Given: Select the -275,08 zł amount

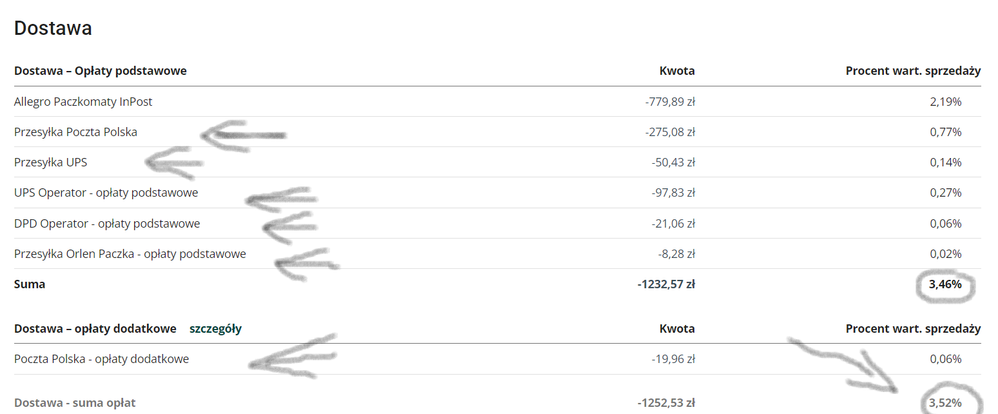Looking at the screenshot, I should [670, 132].
